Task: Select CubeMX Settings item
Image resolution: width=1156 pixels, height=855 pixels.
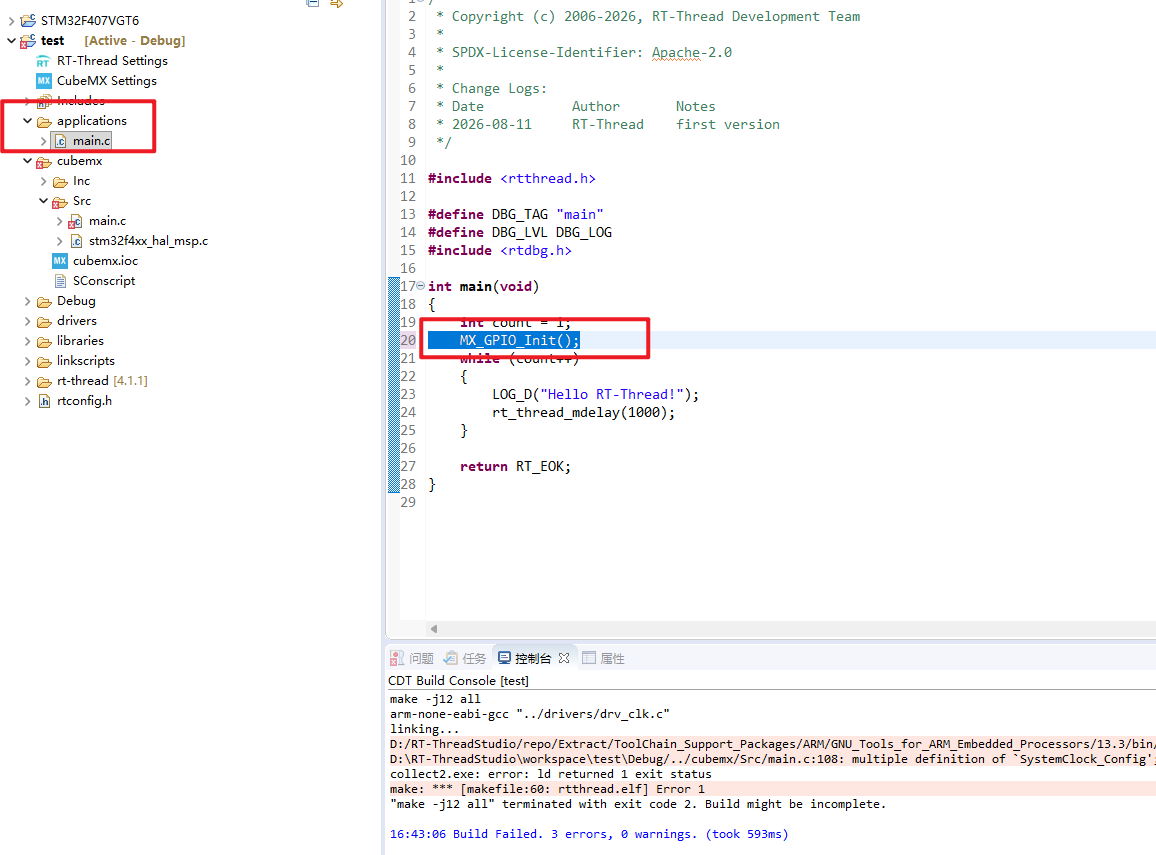Action: [x=107, y=80]
